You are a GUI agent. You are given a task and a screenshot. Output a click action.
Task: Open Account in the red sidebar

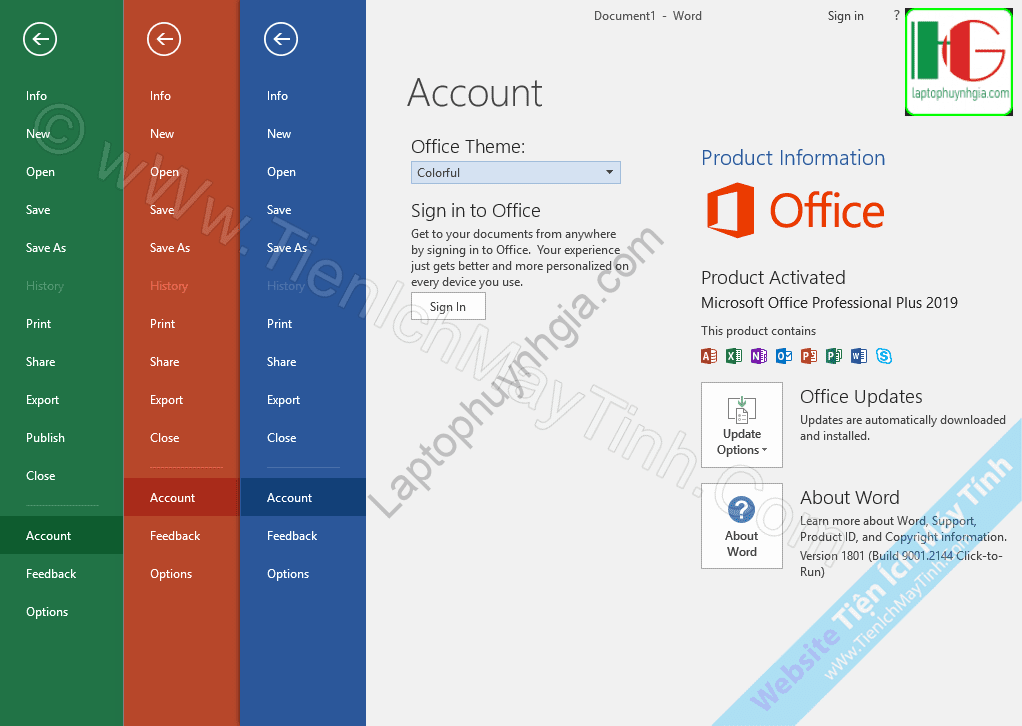click(182, 498)
